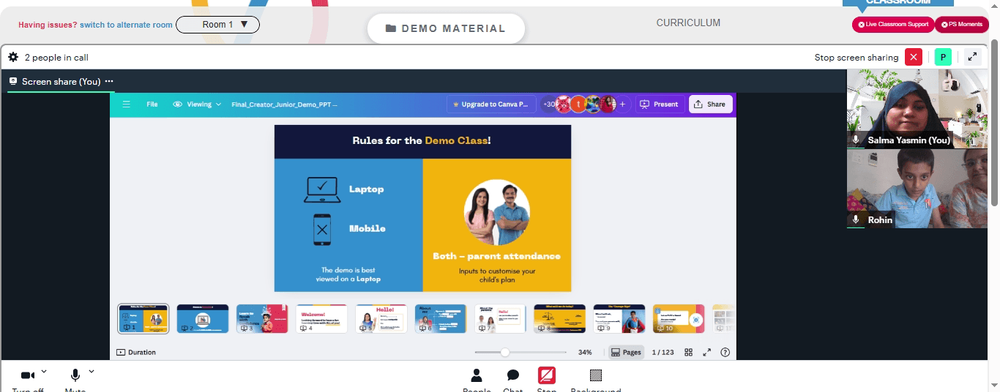Image resolution: width=1000 pixels, height=392 pixels.
Task: Toggle the Pages view button
Action: coord(626,352)
